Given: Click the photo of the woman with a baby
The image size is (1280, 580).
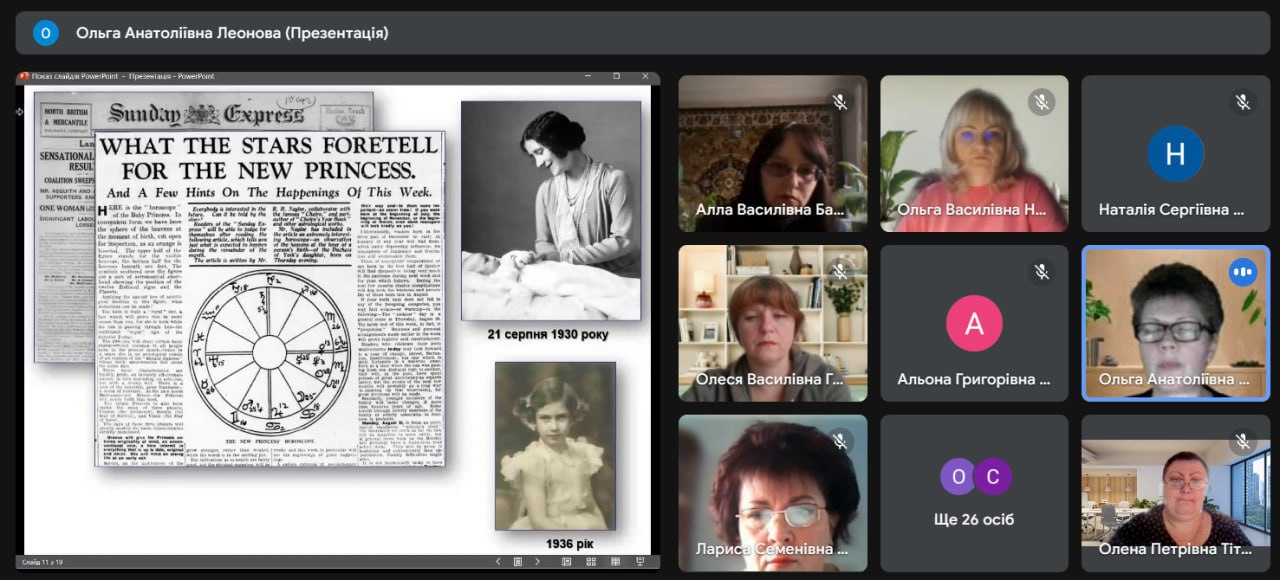Looking at the screenshot, I should click(x=551, y=211).
